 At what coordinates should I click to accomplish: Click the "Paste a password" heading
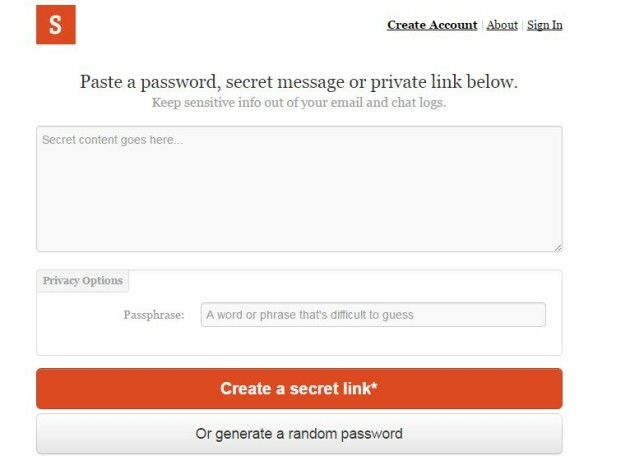(299, 81)
